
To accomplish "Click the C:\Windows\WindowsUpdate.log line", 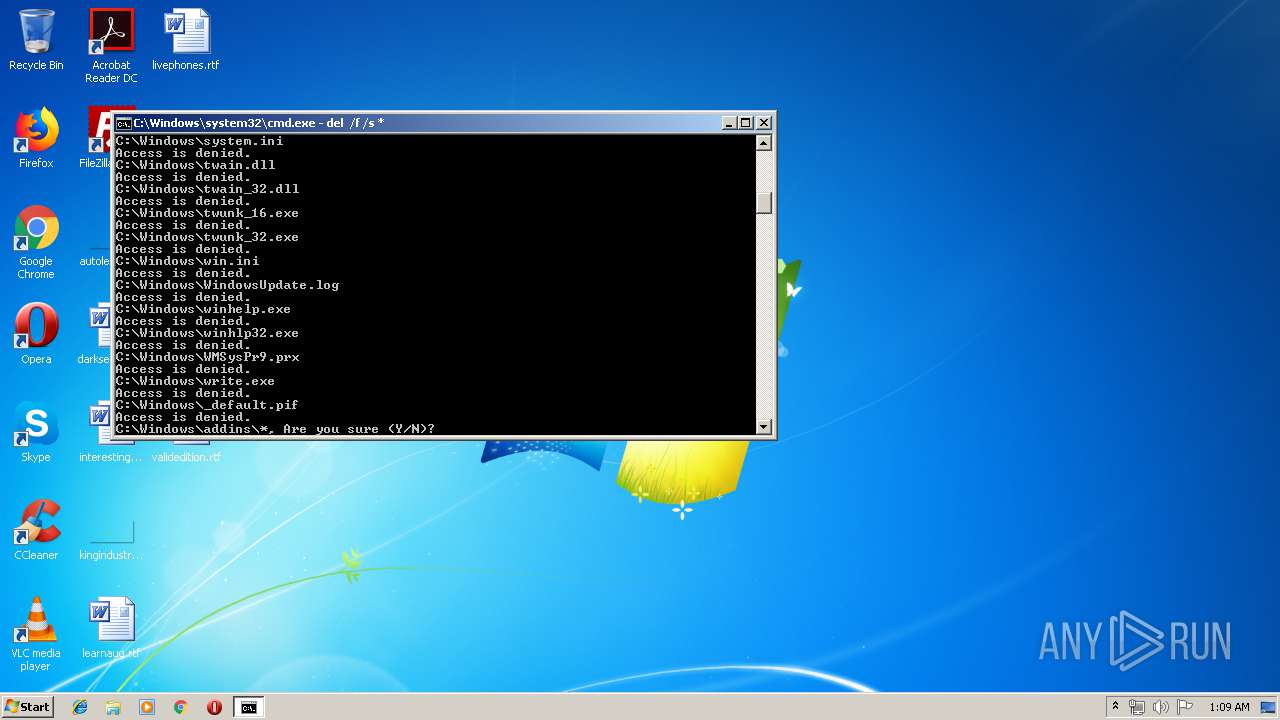I will coord(227,285).
